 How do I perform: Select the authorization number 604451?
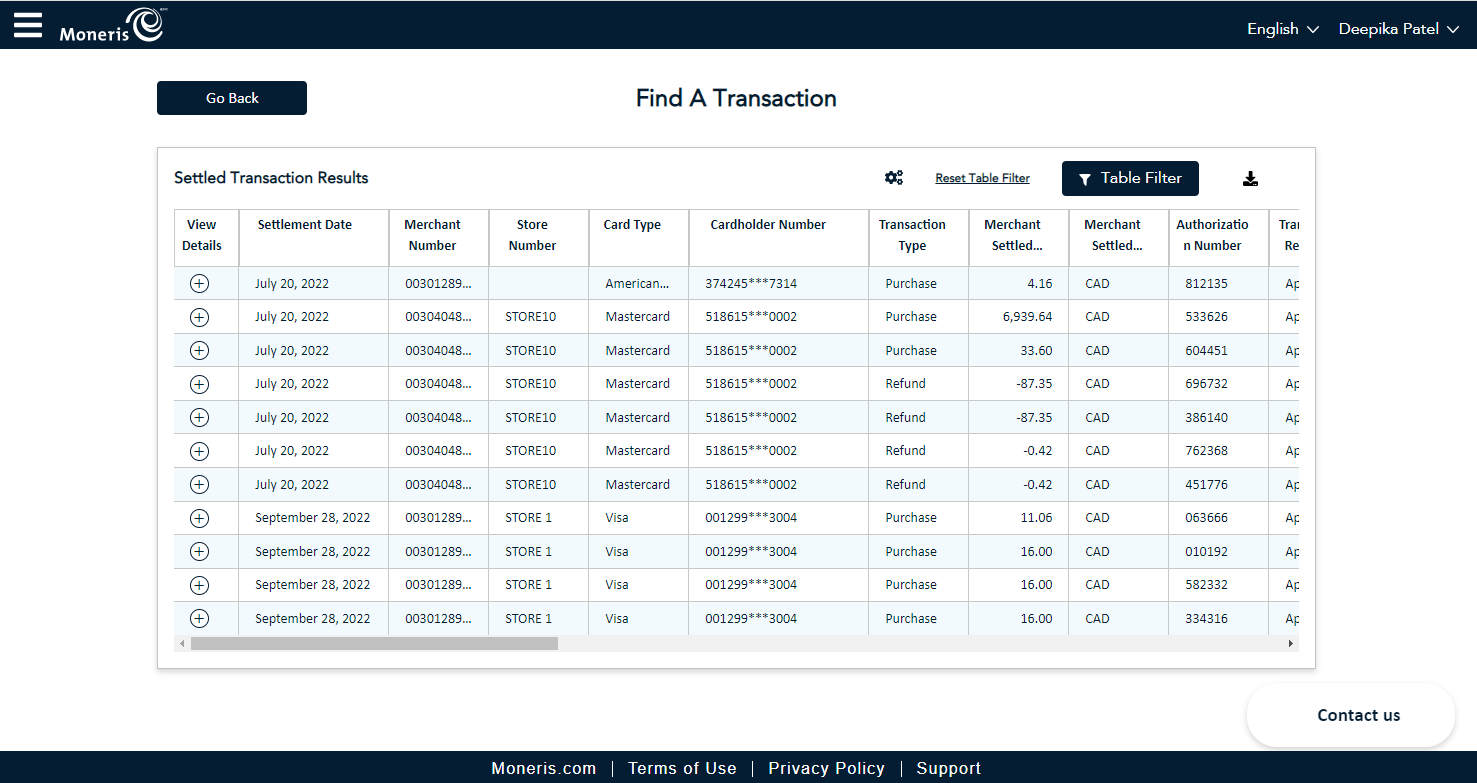click(1206, 351)
